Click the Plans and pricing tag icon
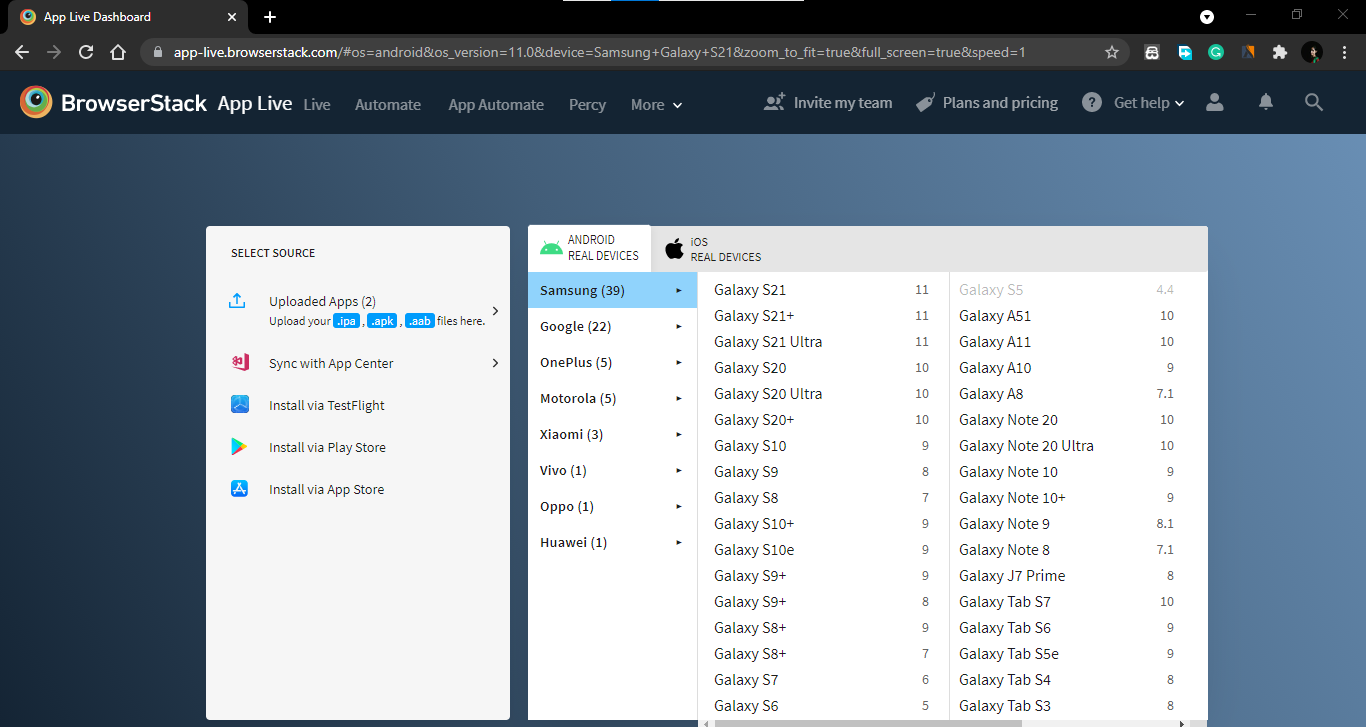The image size is (1366, 727). coord(925,102)
